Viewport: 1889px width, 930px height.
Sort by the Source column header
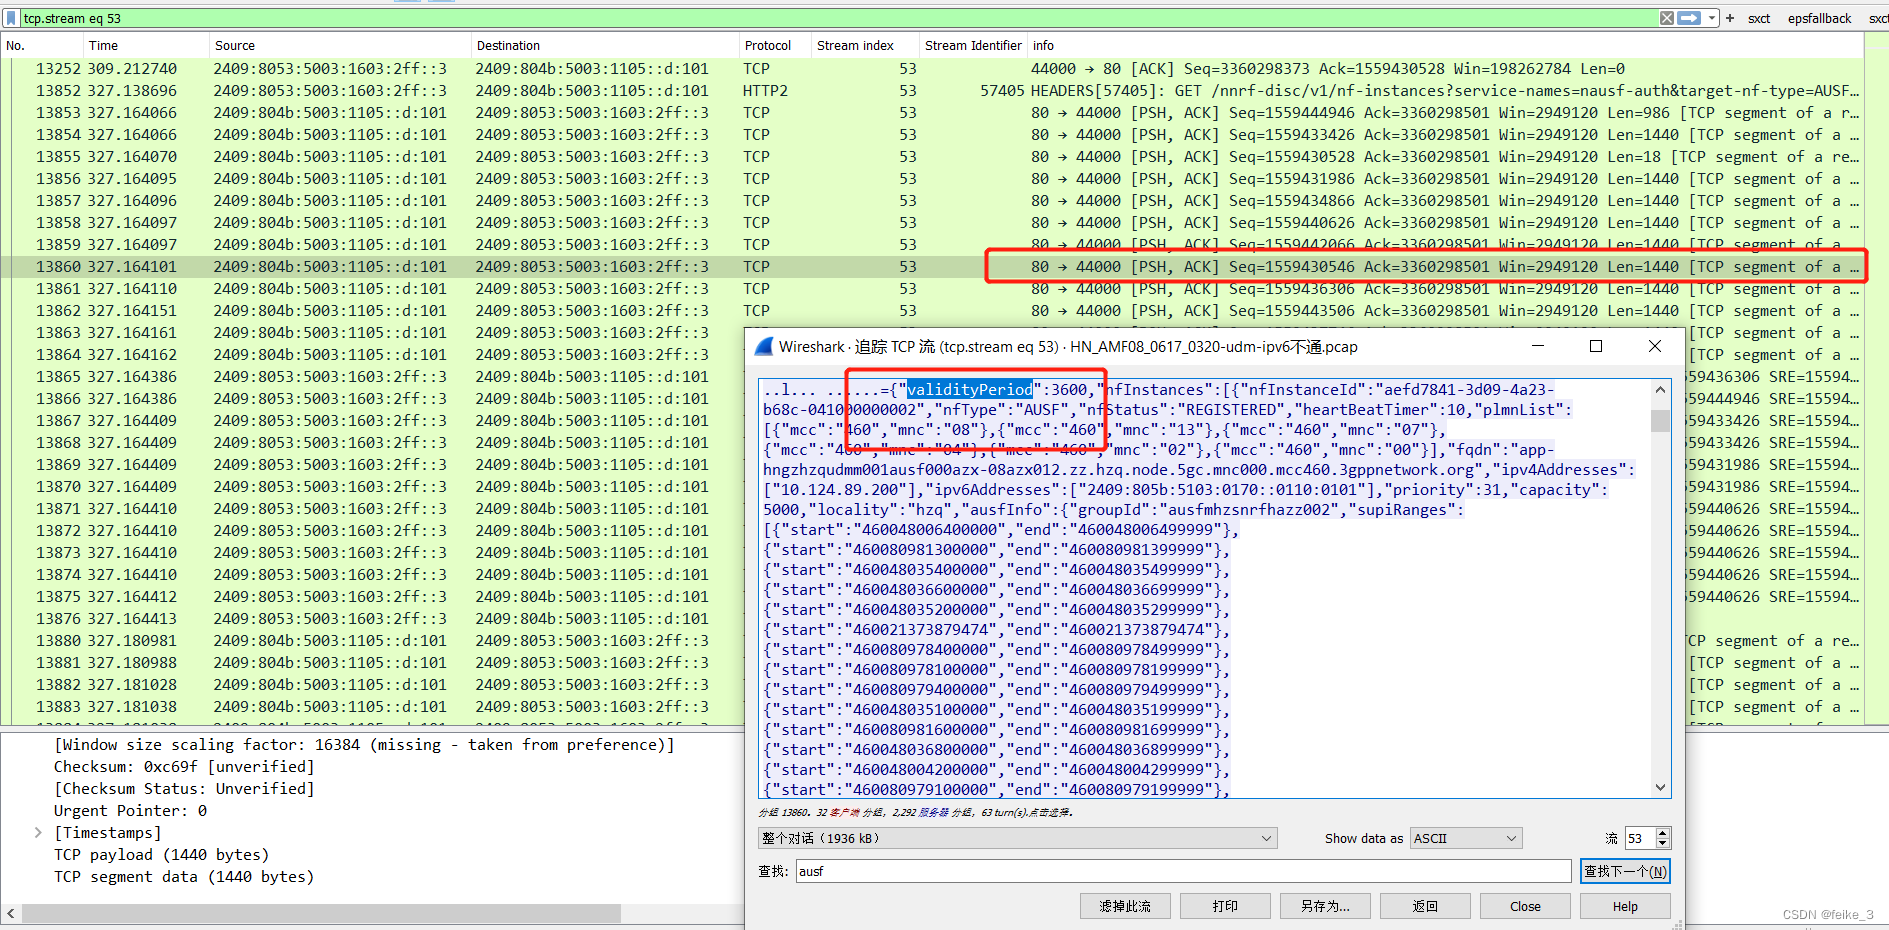340,45
